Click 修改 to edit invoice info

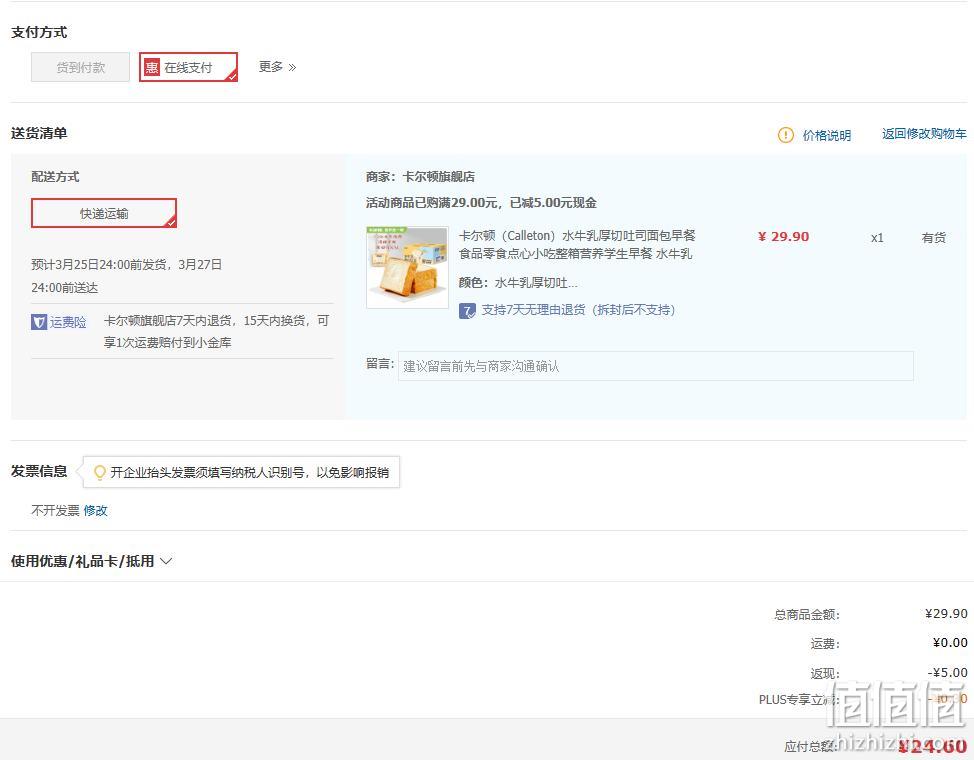96,510
